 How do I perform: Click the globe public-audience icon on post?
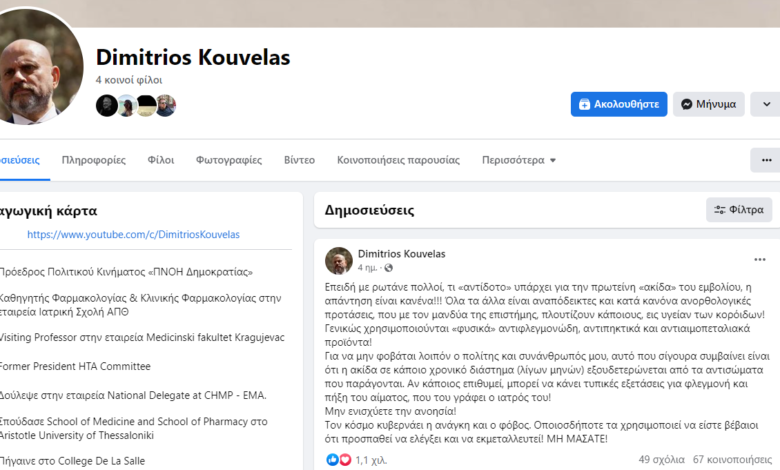[x=389, y=268]
